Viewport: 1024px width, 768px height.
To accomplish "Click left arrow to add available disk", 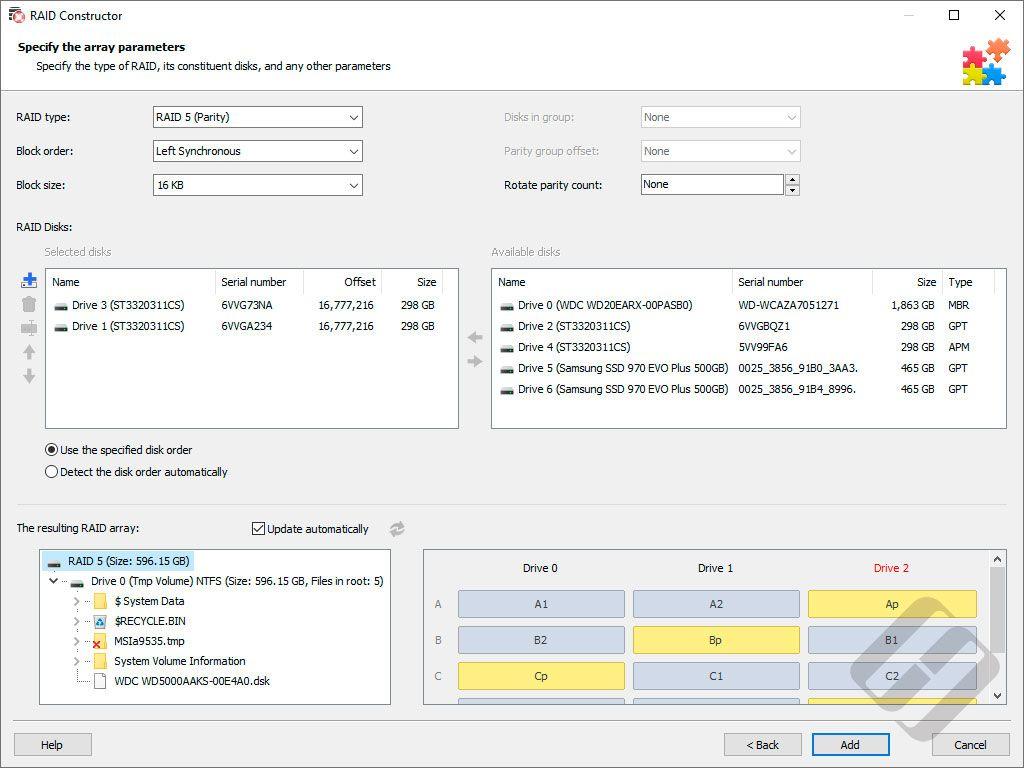I will (x=475, y=337).
